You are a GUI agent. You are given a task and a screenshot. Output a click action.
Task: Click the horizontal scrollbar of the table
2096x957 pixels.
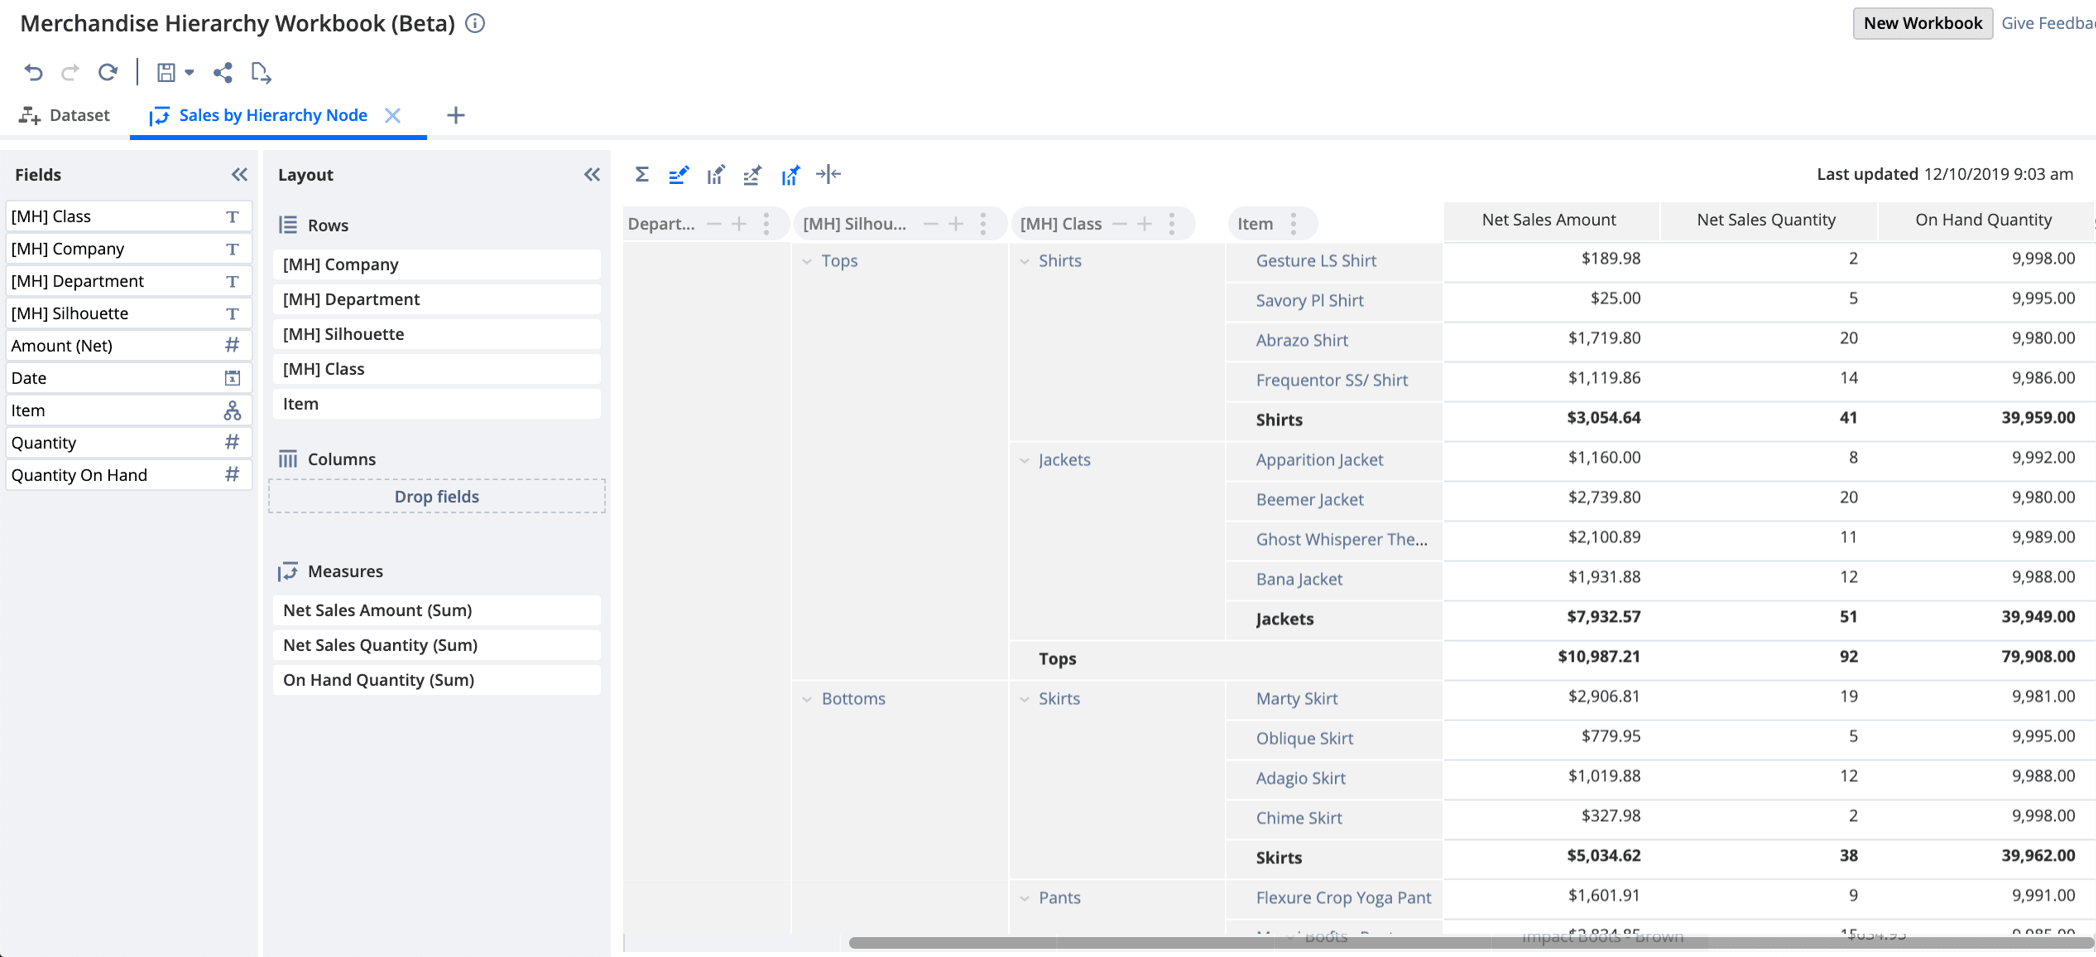1470,942
